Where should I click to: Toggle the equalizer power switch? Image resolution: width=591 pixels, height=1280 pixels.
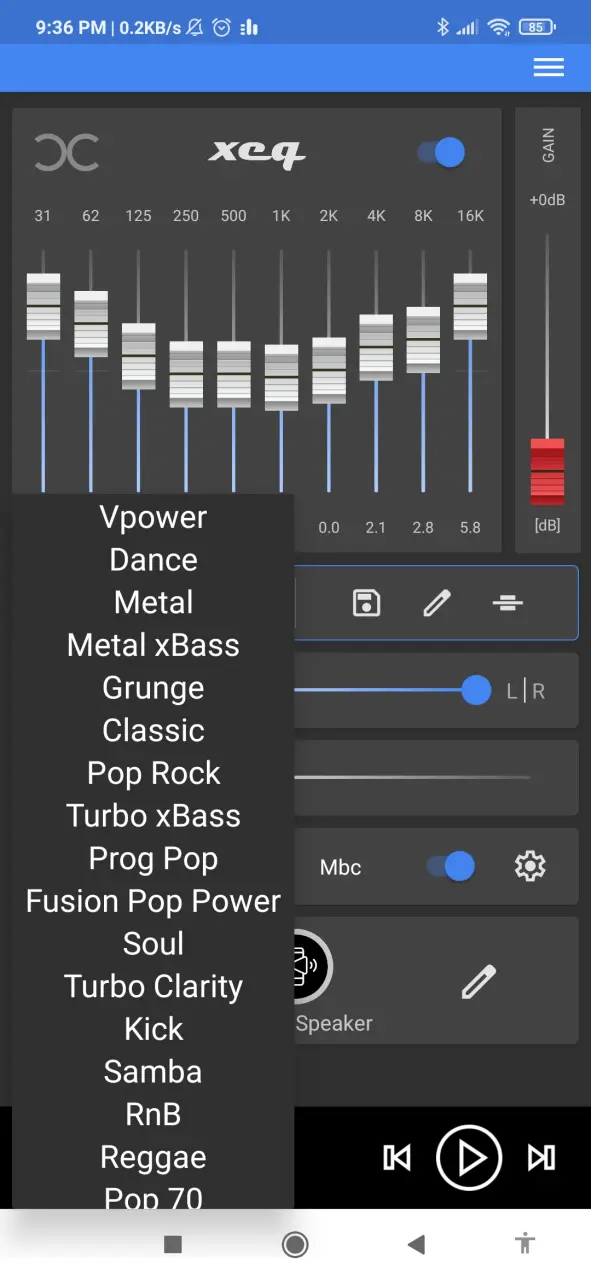tap(442, 153)
